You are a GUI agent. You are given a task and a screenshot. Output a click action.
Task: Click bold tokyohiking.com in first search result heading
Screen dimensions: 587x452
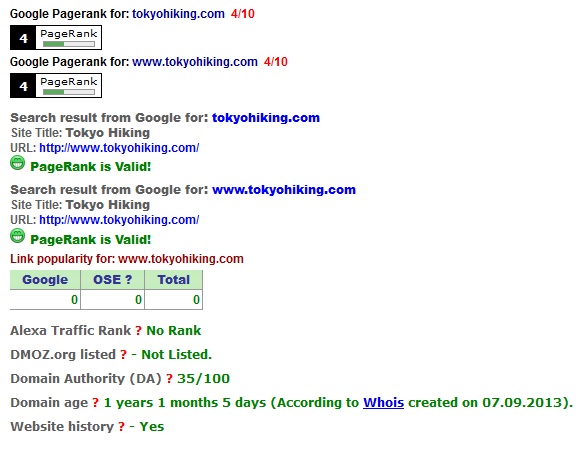[x=266, y=118]
